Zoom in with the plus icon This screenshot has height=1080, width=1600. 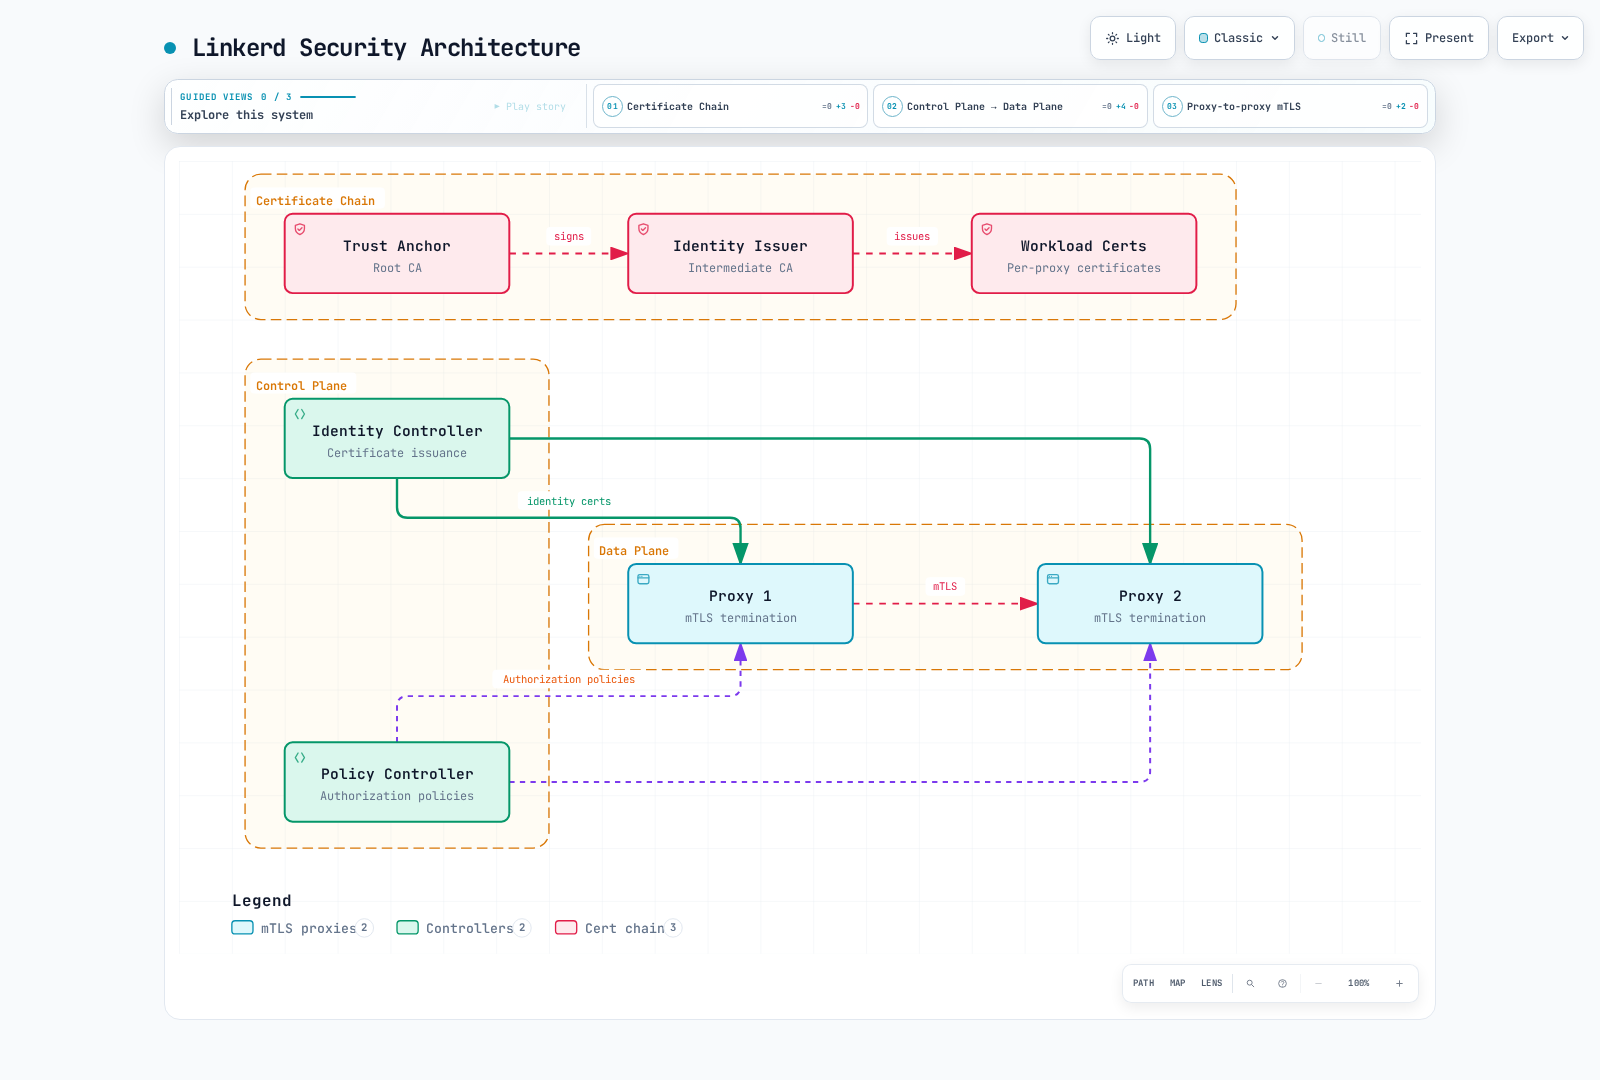pos(1399,983)
